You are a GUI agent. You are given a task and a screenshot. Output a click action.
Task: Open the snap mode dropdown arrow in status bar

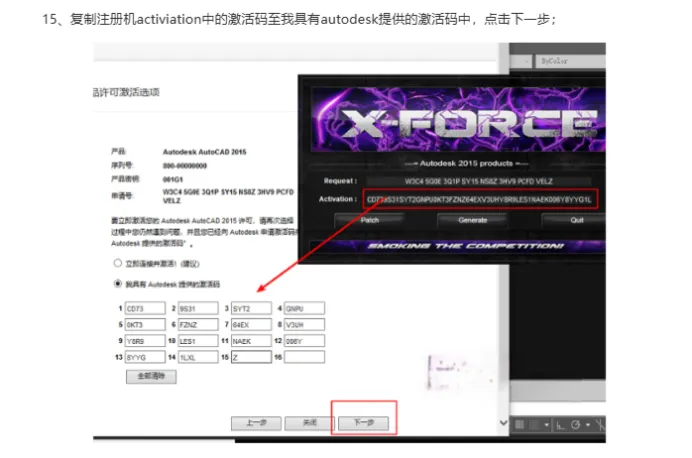(x=547, y=424)
